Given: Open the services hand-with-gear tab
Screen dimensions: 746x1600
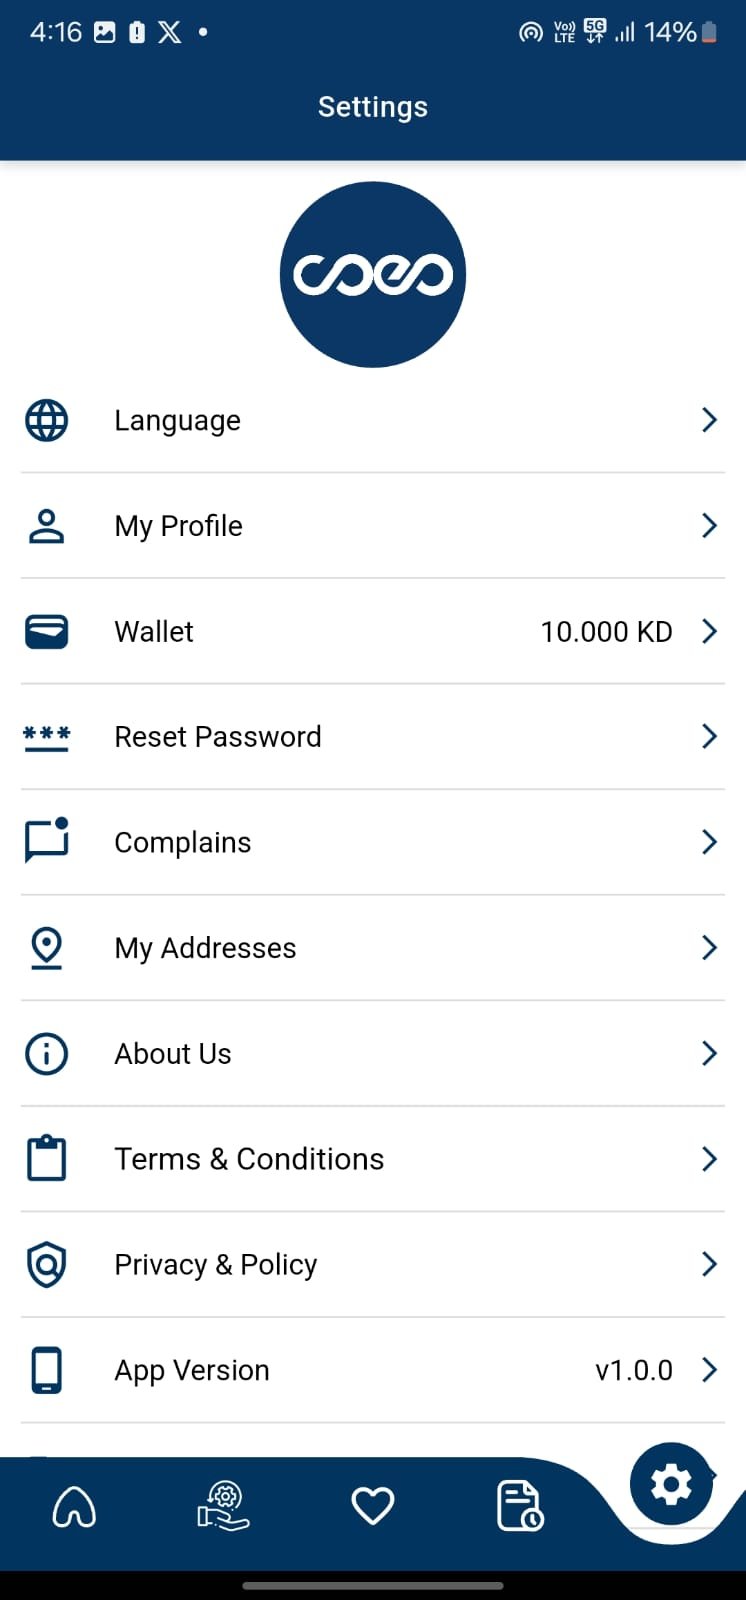Looking at the screenshot, I should click(223, 1506).
